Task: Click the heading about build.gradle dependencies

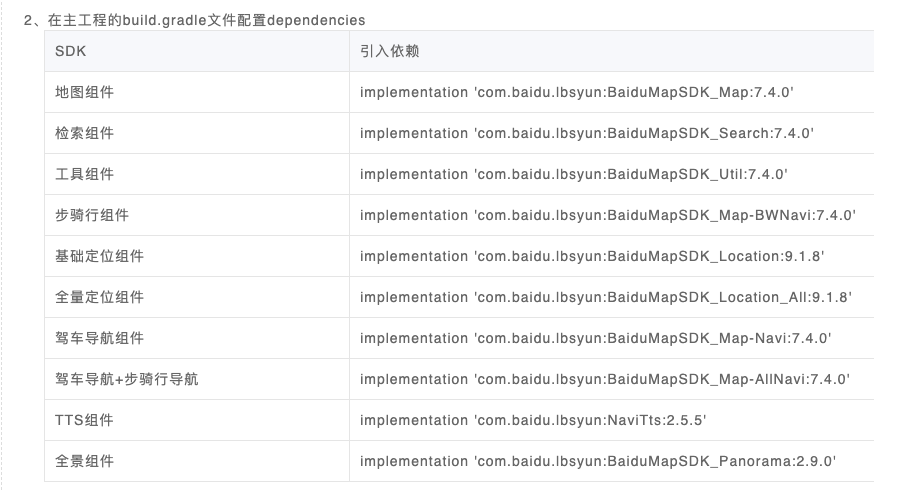Action: tap(195, 20)
